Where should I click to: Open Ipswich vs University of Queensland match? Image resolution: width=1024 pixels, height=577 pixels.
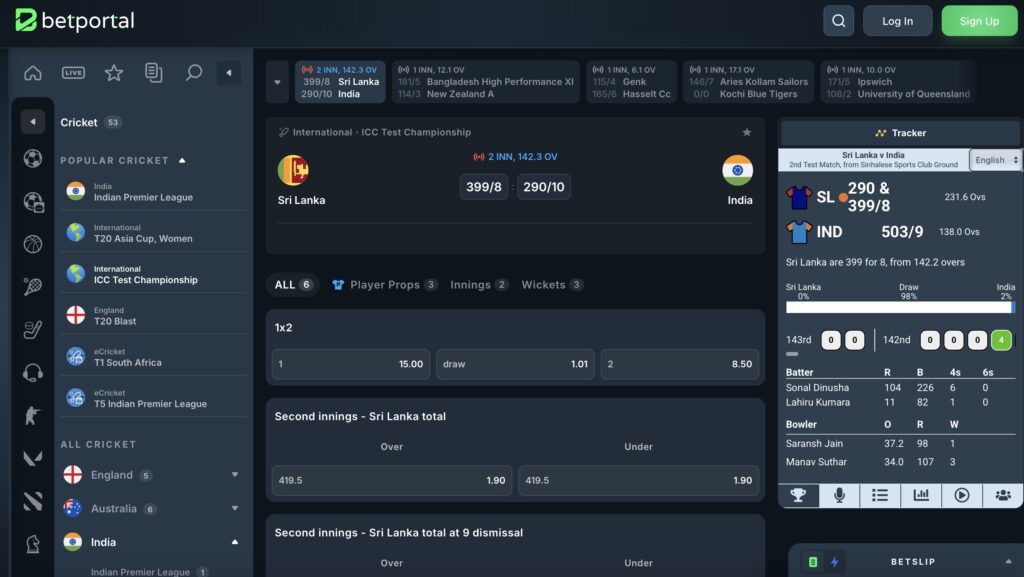click(x=899, y=82)
